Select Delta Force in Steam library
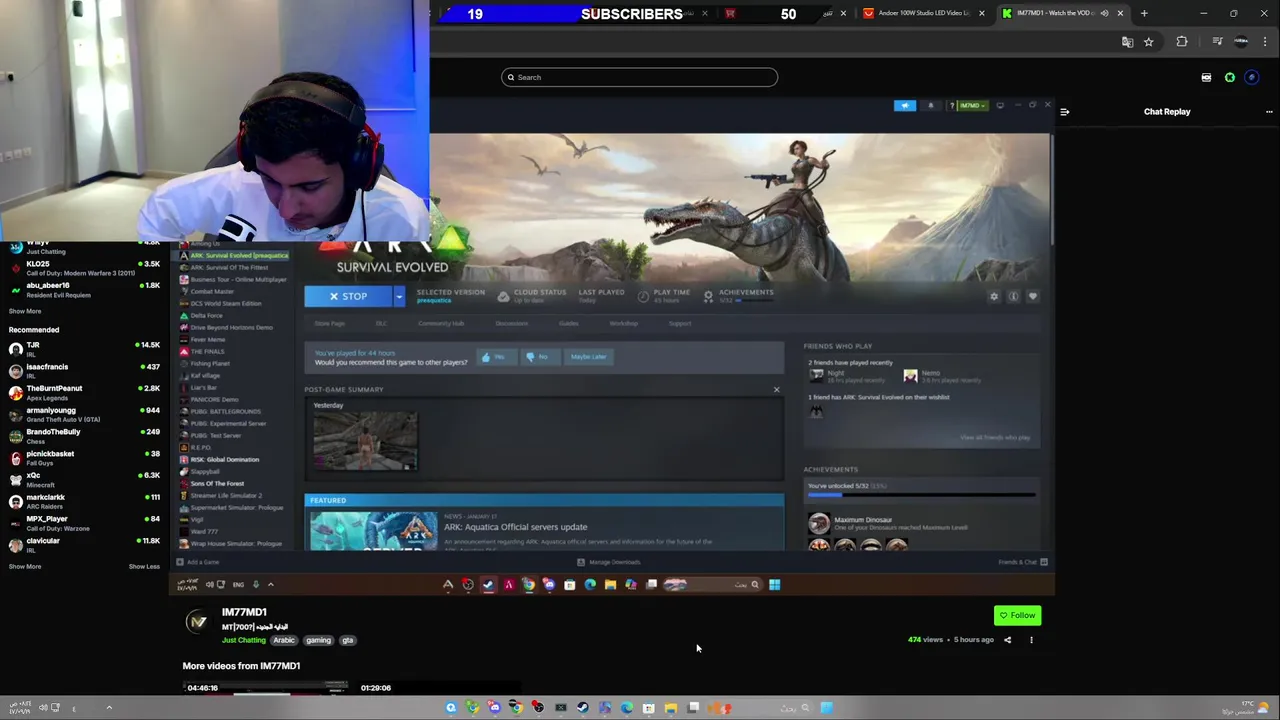 [x=206, y=315]
